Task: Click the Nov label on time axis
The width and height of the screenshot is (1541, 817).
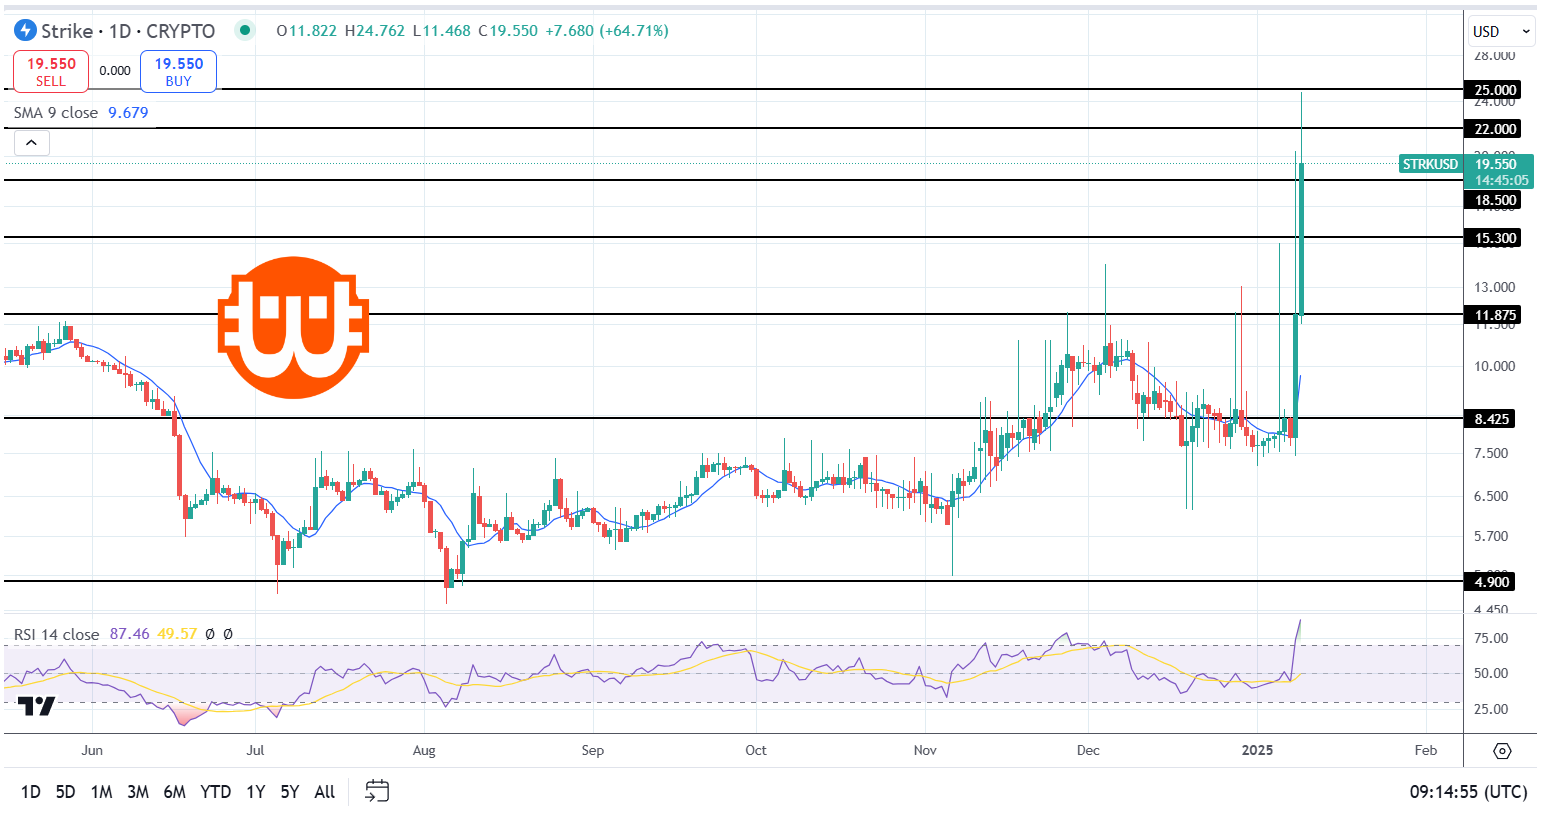Action: click(925, 750)
